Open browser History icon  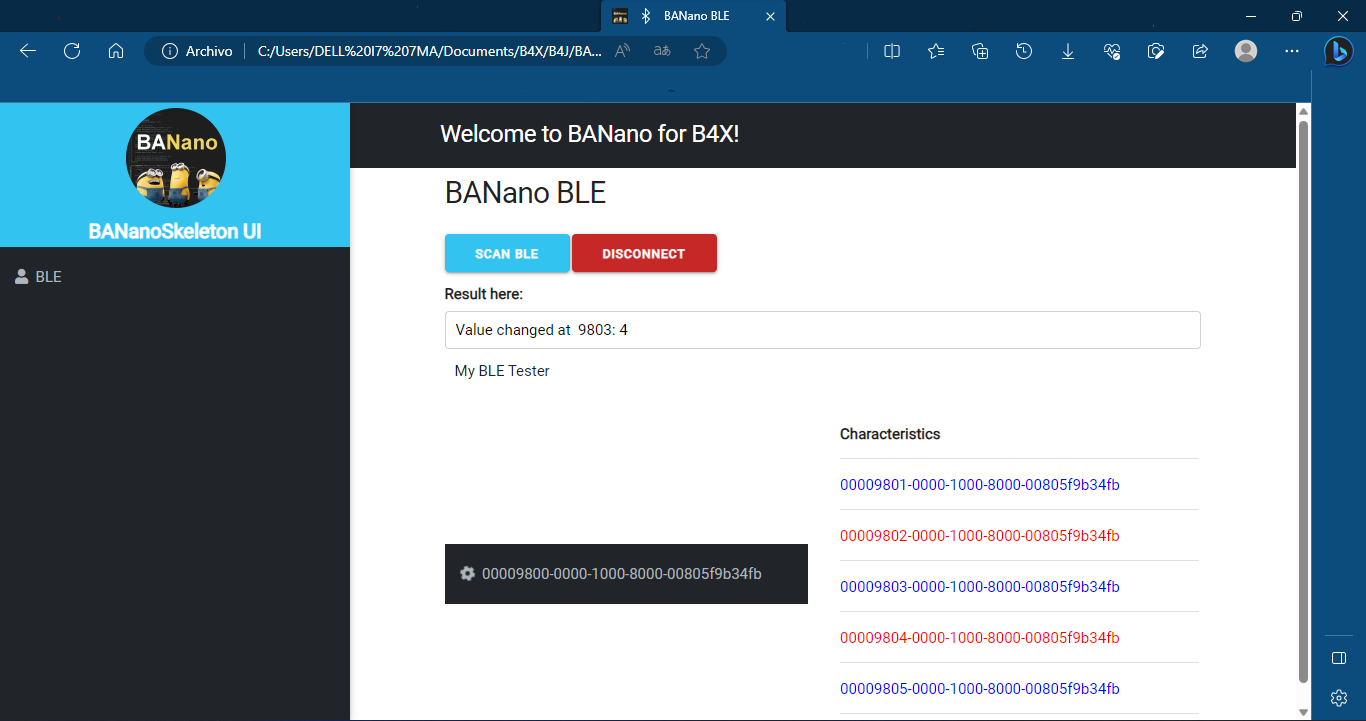pos(1024,51)
